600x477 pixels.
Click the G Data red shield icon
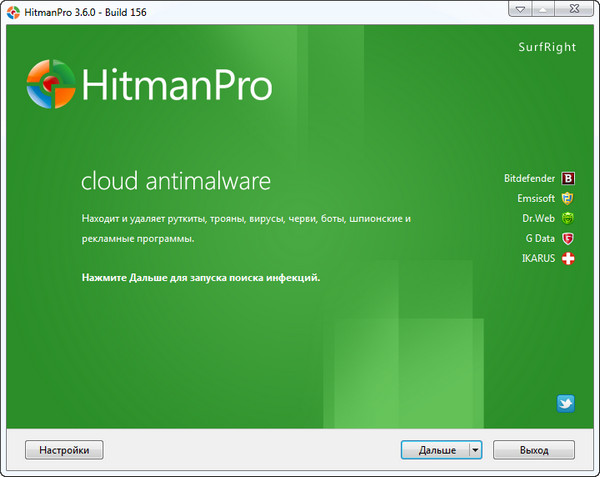[x=568, y=239]
